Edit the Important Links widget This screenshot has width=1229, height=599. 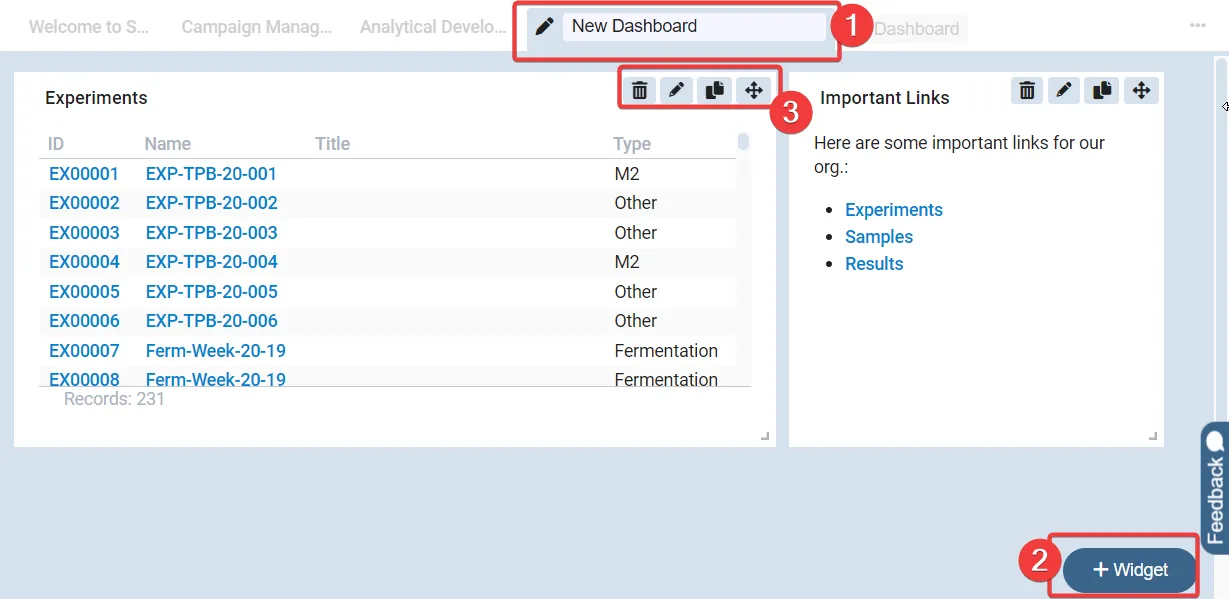click(x=1064, y=91)
